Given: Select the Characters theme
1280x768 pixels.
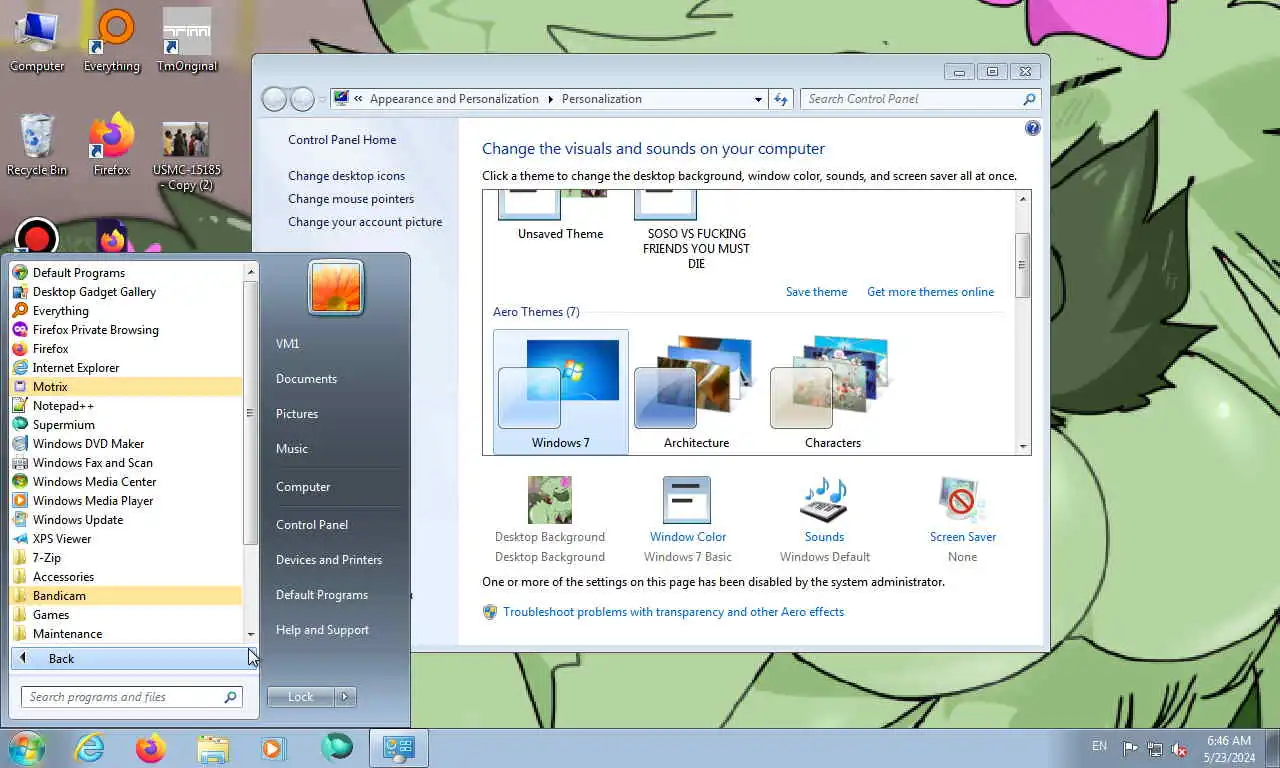Looking at the screenshot, I should 832,392.
